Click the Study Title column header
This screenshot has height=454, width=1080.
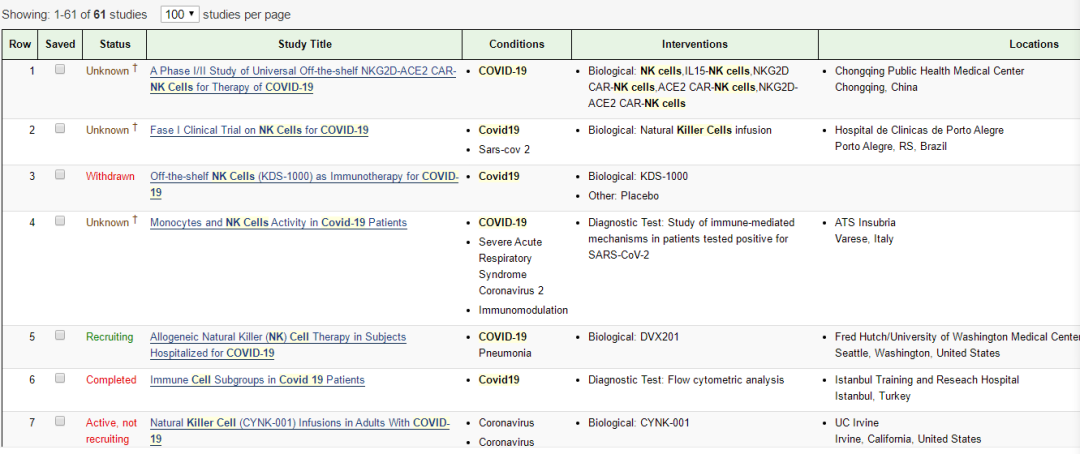pyautogui.click(x=304, y=44)
